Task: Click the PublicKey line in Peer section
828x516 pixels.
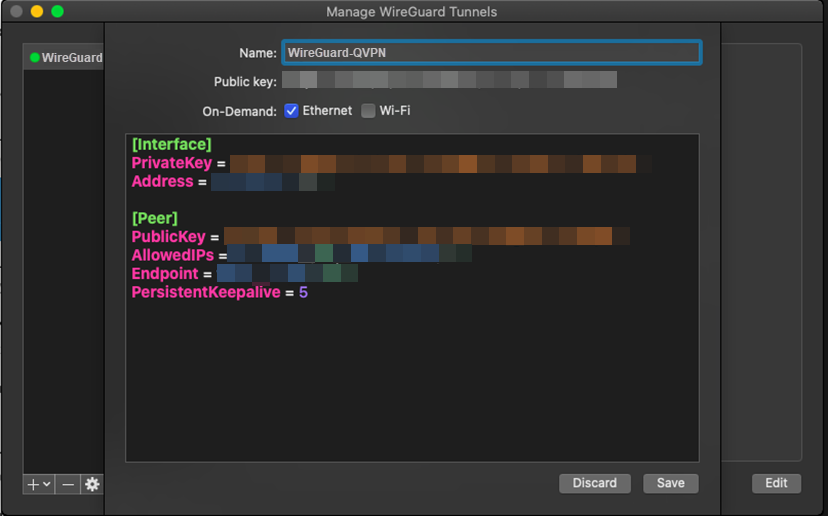Action: point(380,237)
